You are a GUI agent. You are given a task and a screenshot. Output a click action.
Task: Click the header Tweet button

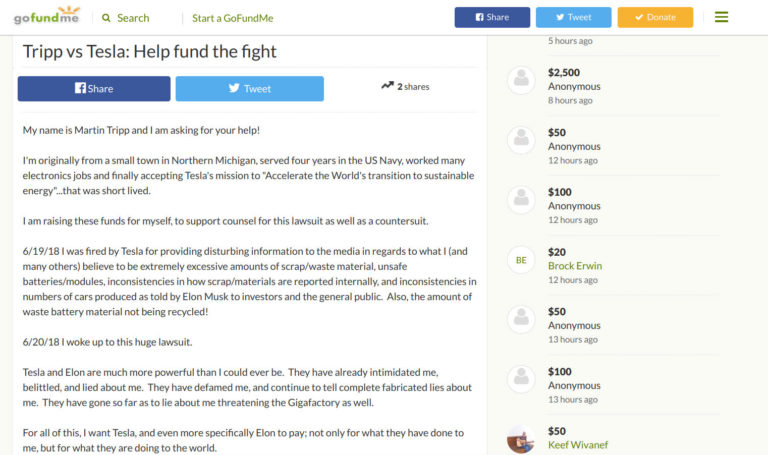(x=574, y=17)
